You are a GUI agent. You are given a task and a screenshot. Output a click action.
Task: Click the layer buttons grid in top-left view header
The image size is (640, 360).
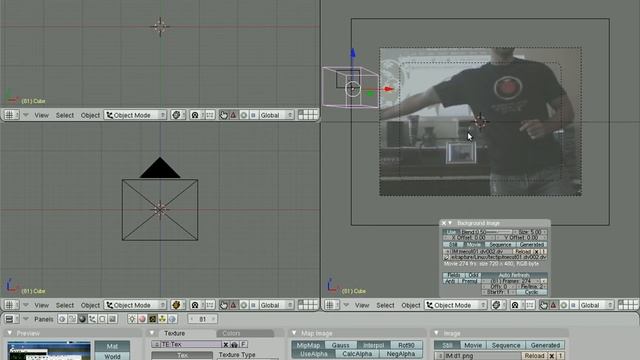coord(308,115)
